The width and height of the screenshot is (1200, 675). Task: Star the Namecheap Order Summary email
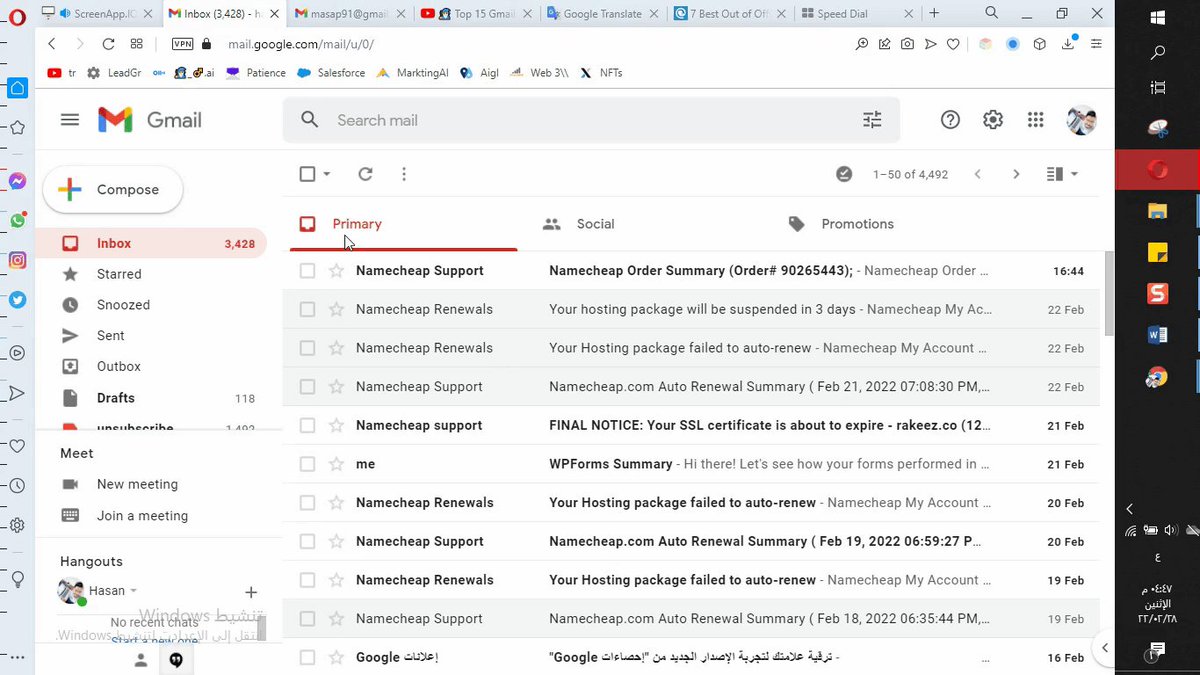tap(336, 271)
